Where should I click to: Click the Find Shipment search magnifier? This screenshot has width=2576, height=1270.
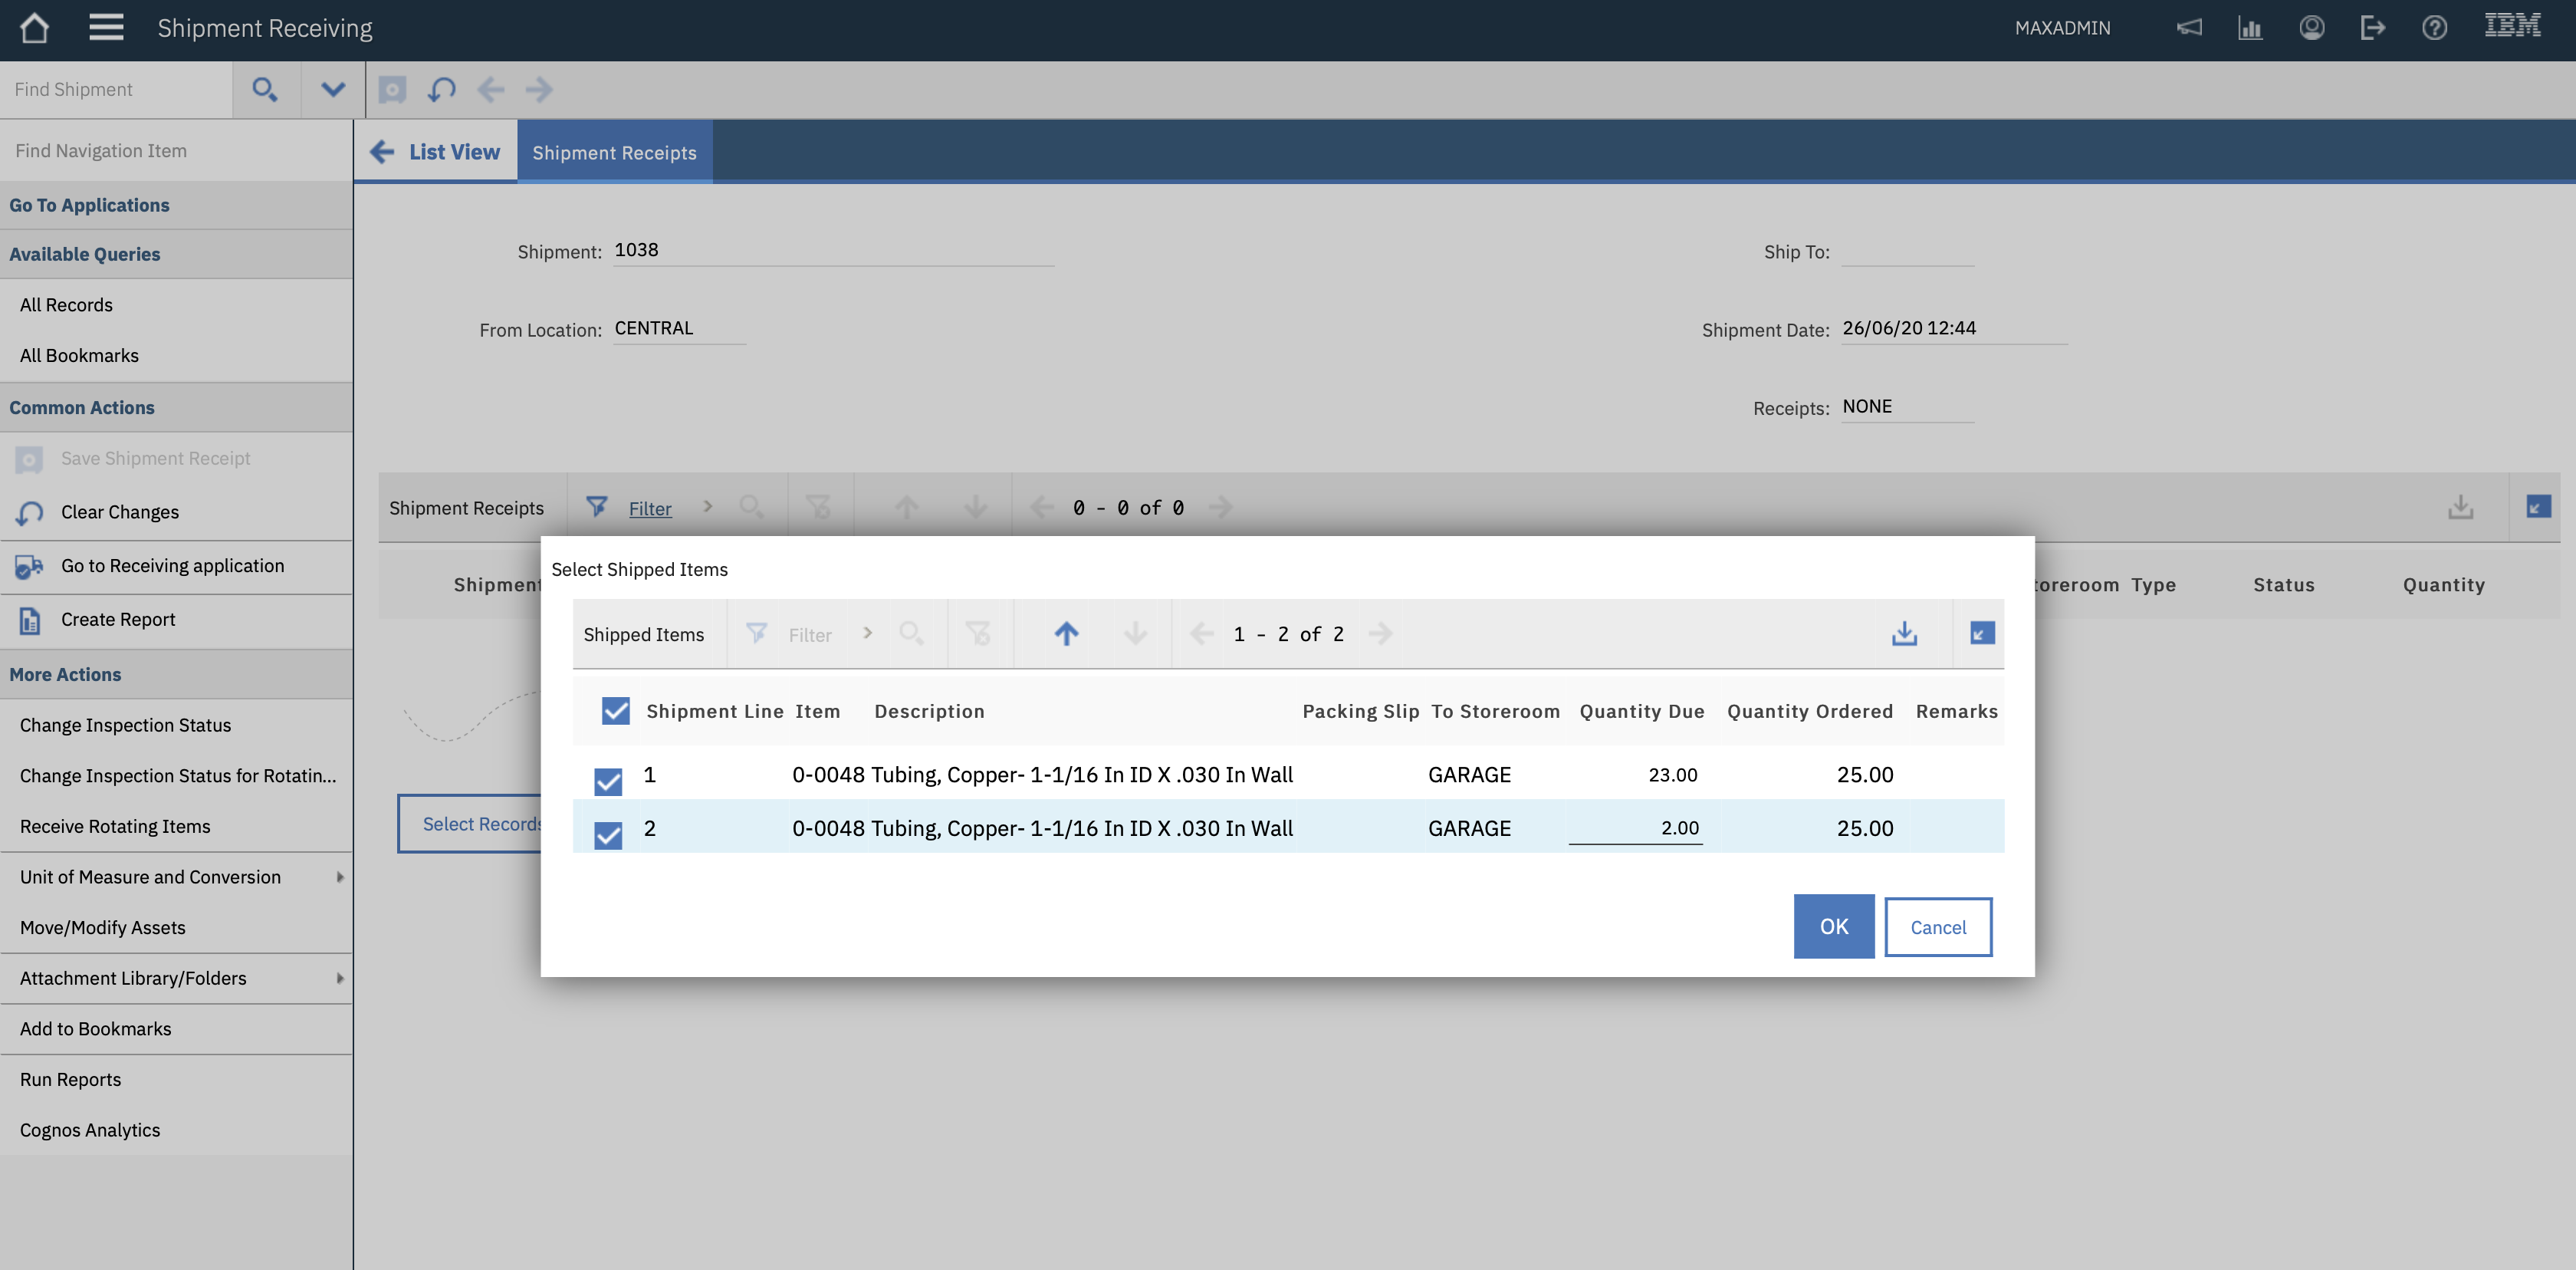point(265,90)
